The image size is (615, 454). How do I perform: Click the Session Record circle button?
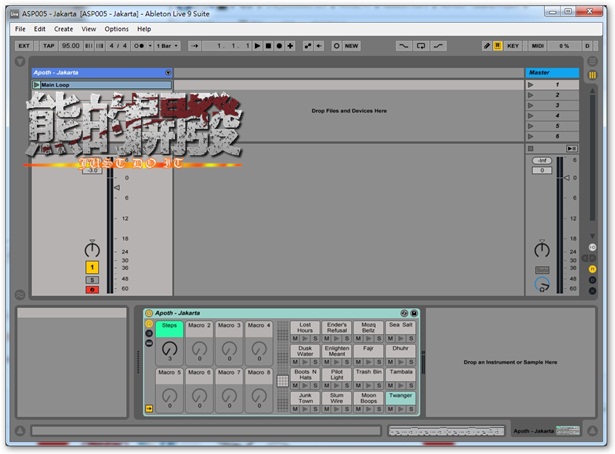[x=336, y=46]
